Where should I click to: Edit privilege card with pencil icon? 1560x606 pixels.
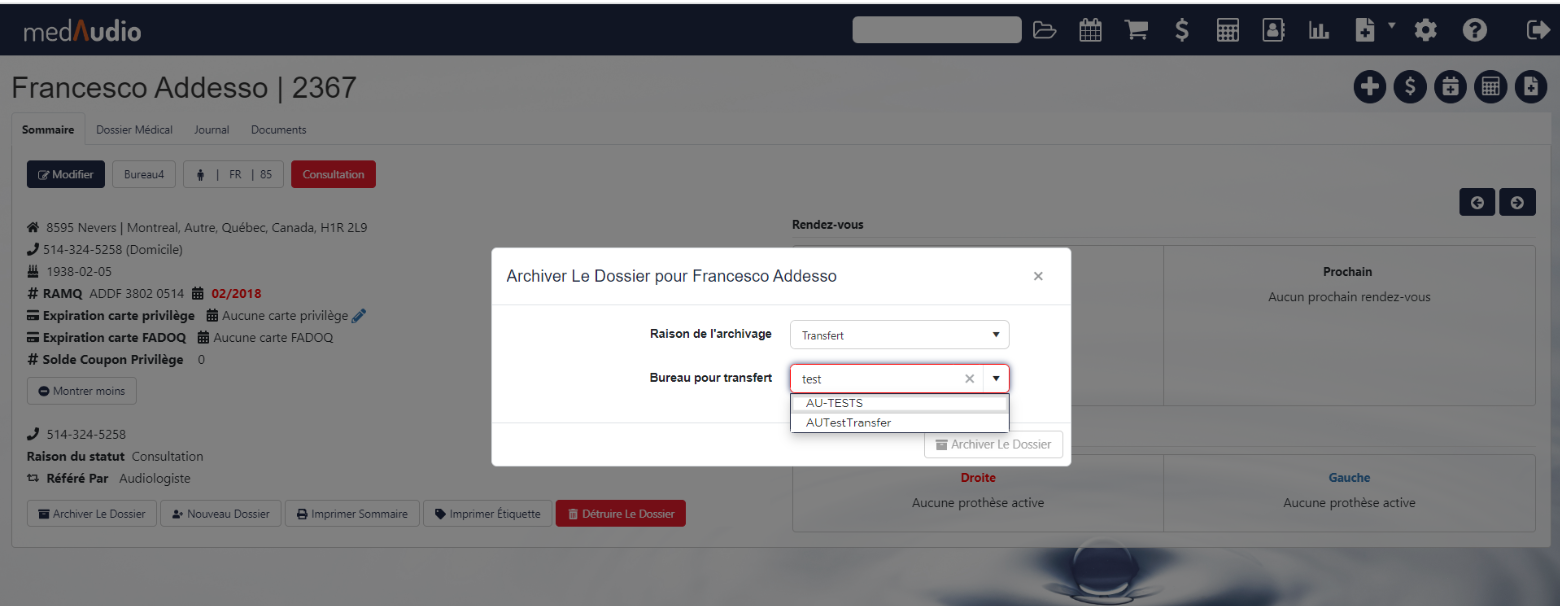coord(360,316)
